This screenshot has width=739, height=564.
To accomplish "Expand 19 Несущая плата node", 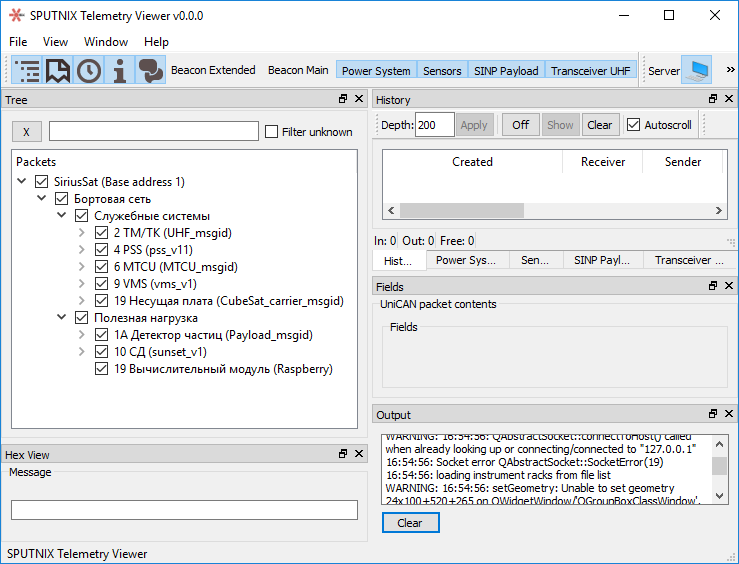I will point(82,300).
